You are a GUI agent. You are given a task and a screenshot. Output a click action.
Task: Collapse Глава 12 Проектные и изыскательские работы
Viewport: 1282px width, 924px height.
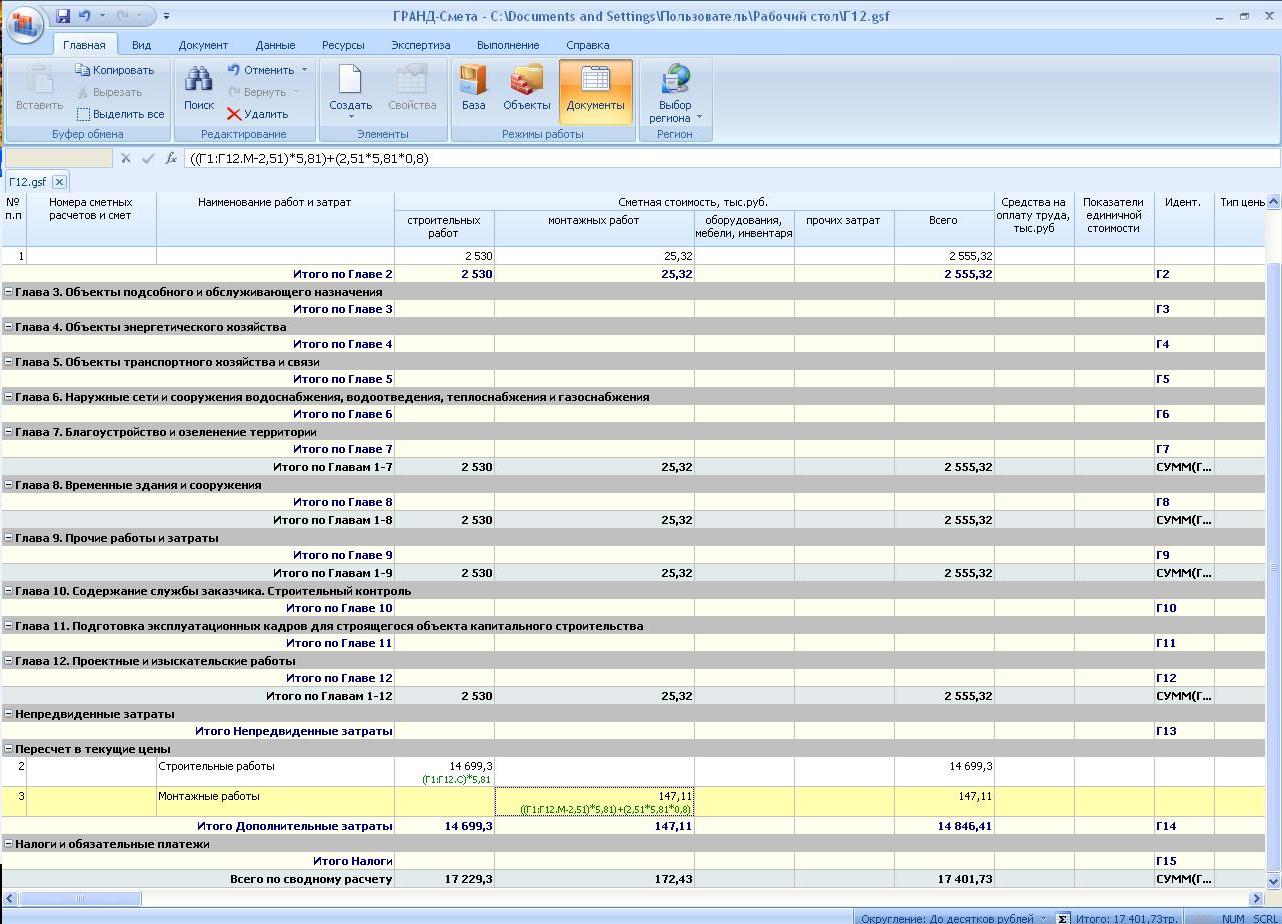click(x=9, y=661)
